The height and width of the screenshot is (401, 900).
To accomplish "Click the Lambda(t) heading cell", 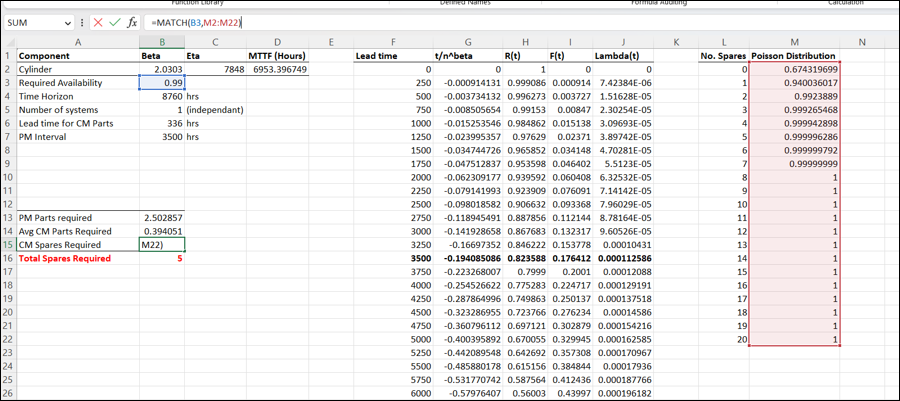I will coord(623,56).
